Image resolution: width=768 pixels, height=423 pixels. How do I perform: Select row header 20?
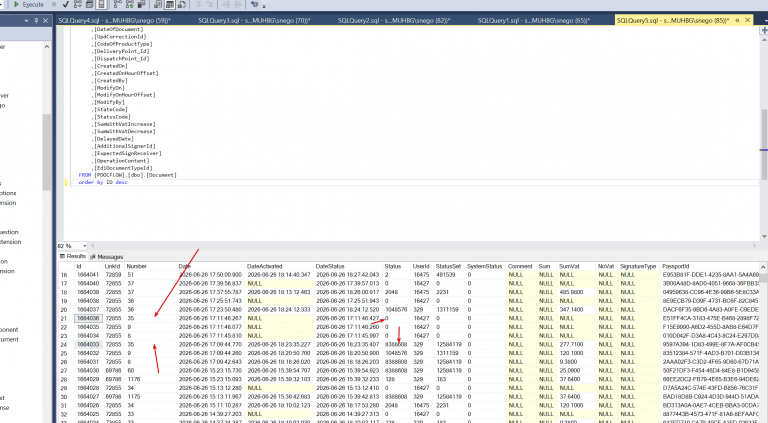tap(64, 309)
